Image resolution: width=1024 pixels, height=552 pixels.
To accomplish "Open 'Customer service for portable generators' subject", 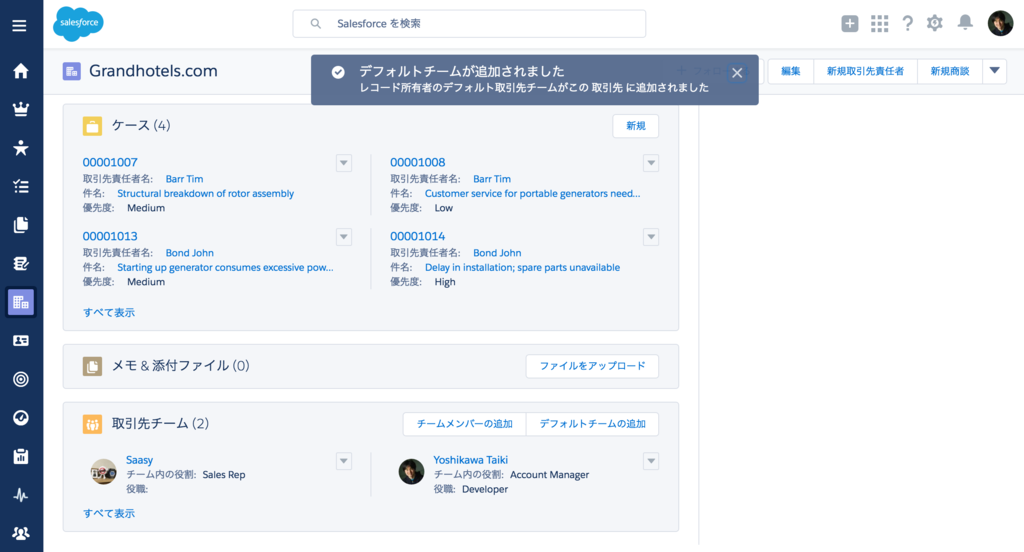I will pos(532,193).
